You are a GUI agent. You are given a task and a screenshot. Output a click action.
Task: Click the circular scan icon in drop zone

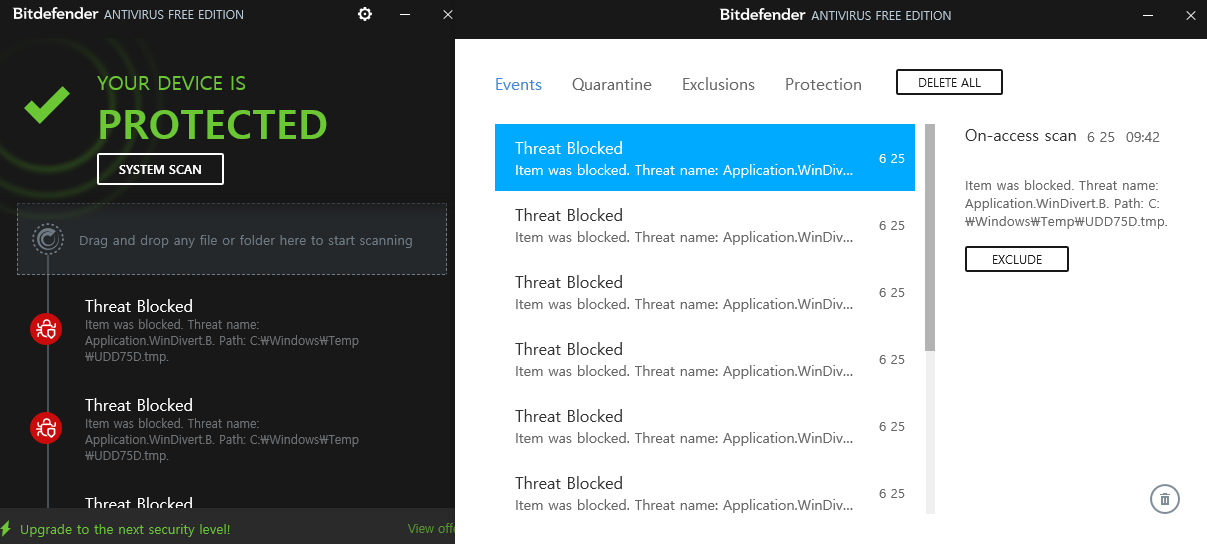47,240
